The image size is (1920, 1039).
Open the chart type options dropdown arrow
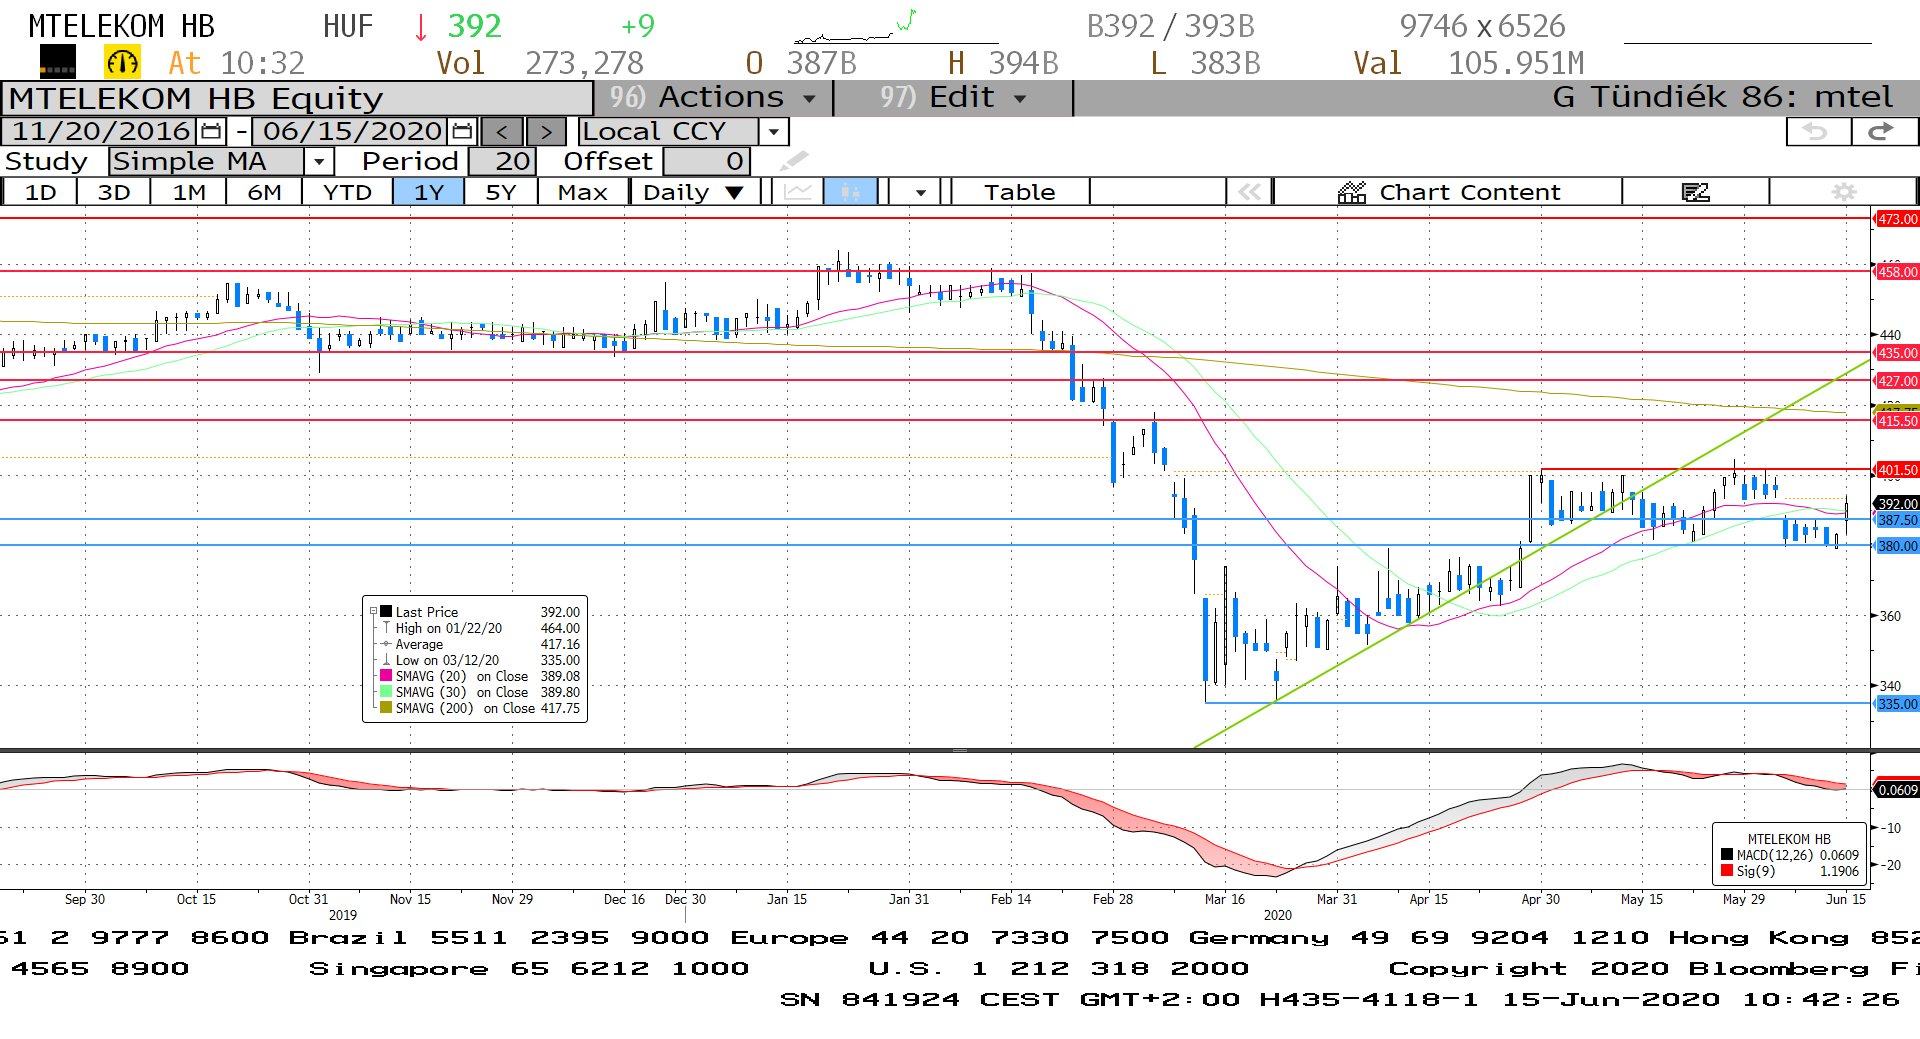tap(920, 191)
